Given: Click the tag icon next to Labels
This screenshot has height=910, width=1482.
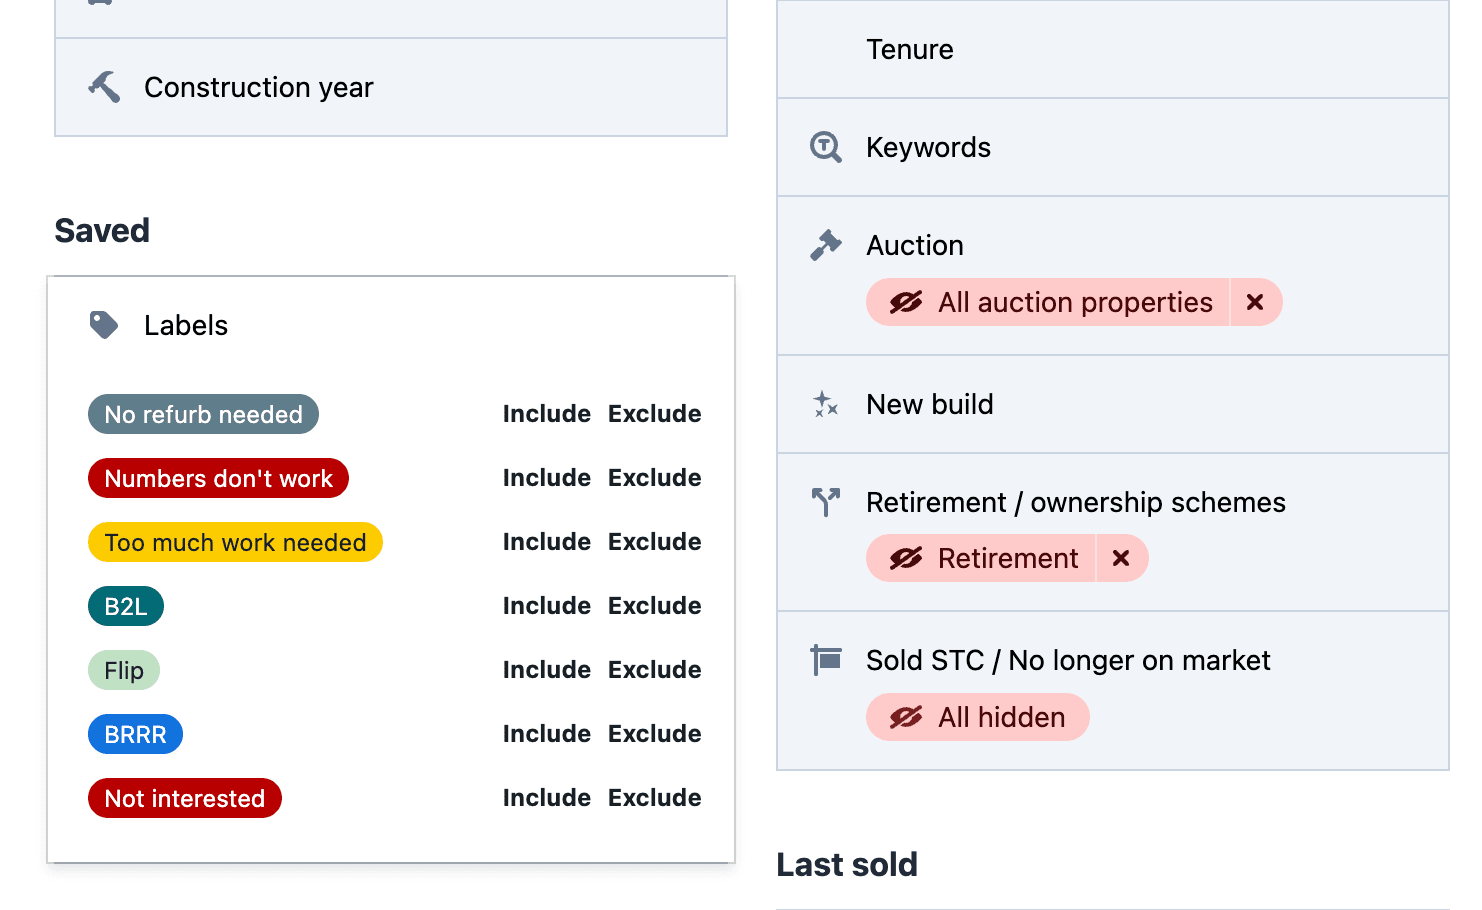Looking at the screenshot, I should pos(104,324).
